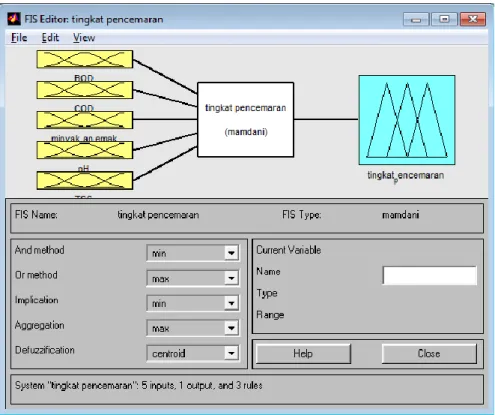Select the pH input variable box
The image size is (495, 415).
85,150
